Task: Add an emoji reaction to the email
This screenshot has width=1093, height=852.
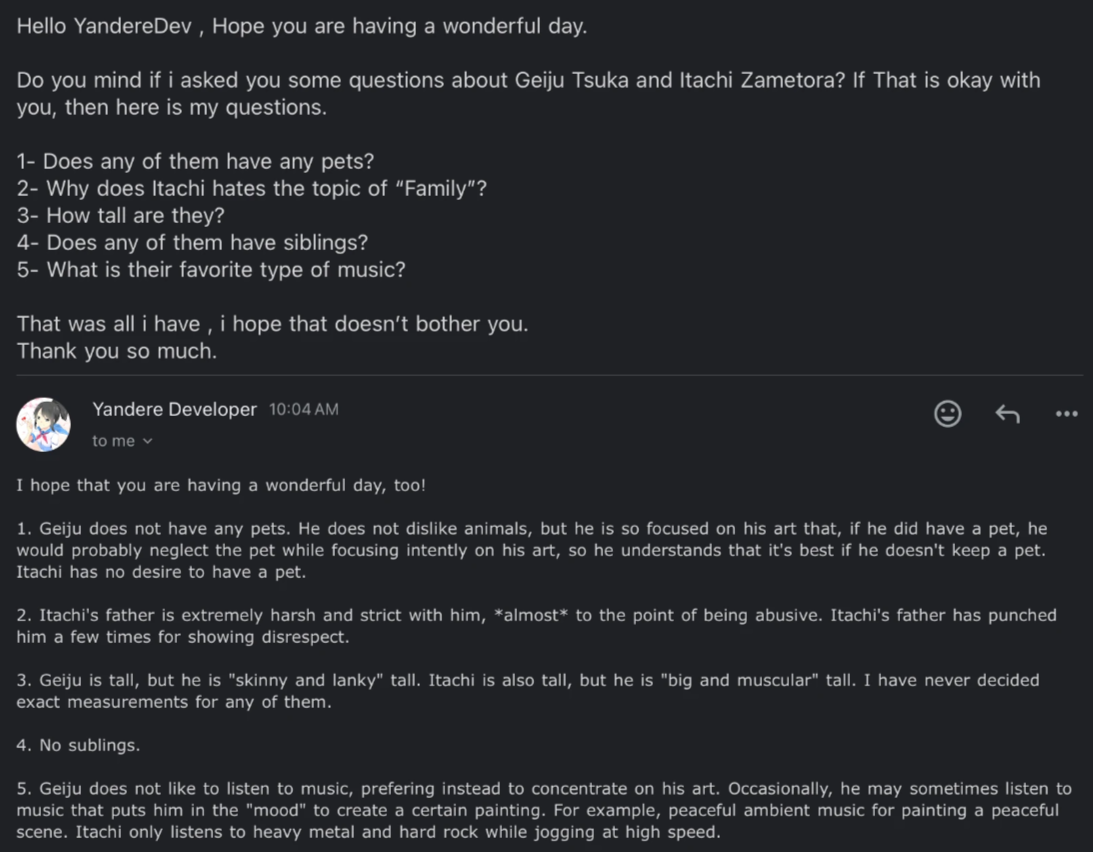Action: pyautogui.click(x=947, y=414)
